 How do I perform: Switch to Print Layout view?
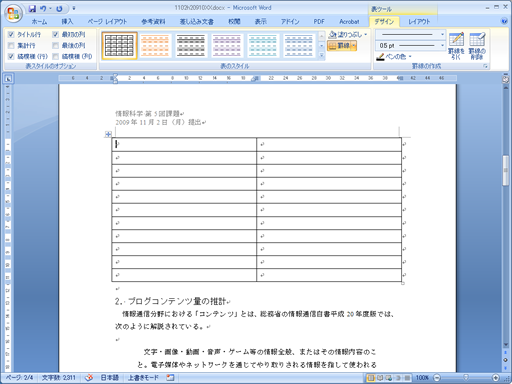370,378
